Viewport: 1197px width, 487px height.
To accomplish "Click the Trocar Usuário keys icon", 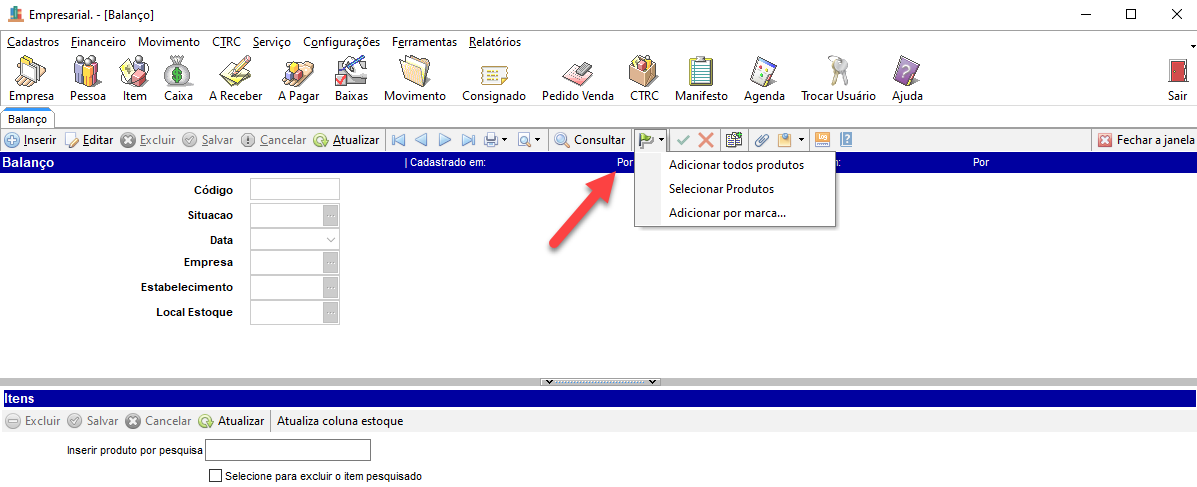I will coord(838,78).
